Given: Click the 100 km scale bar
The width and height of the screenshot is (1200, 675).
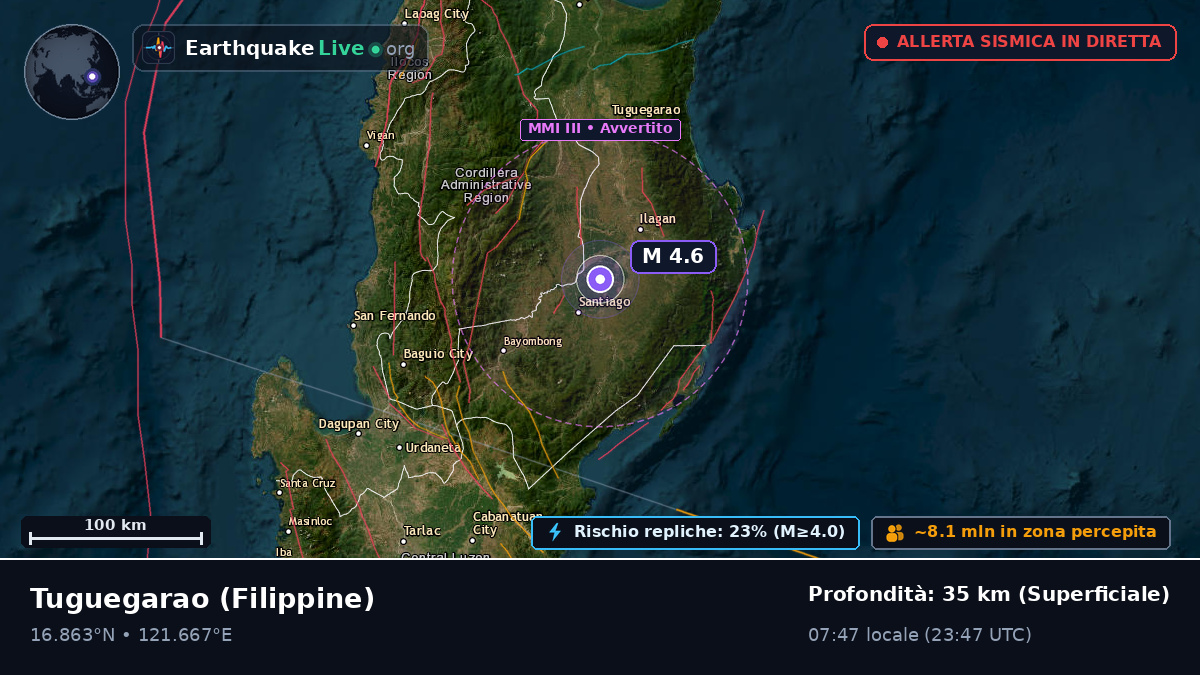Looking at the screenshot, I should point(116,531).
